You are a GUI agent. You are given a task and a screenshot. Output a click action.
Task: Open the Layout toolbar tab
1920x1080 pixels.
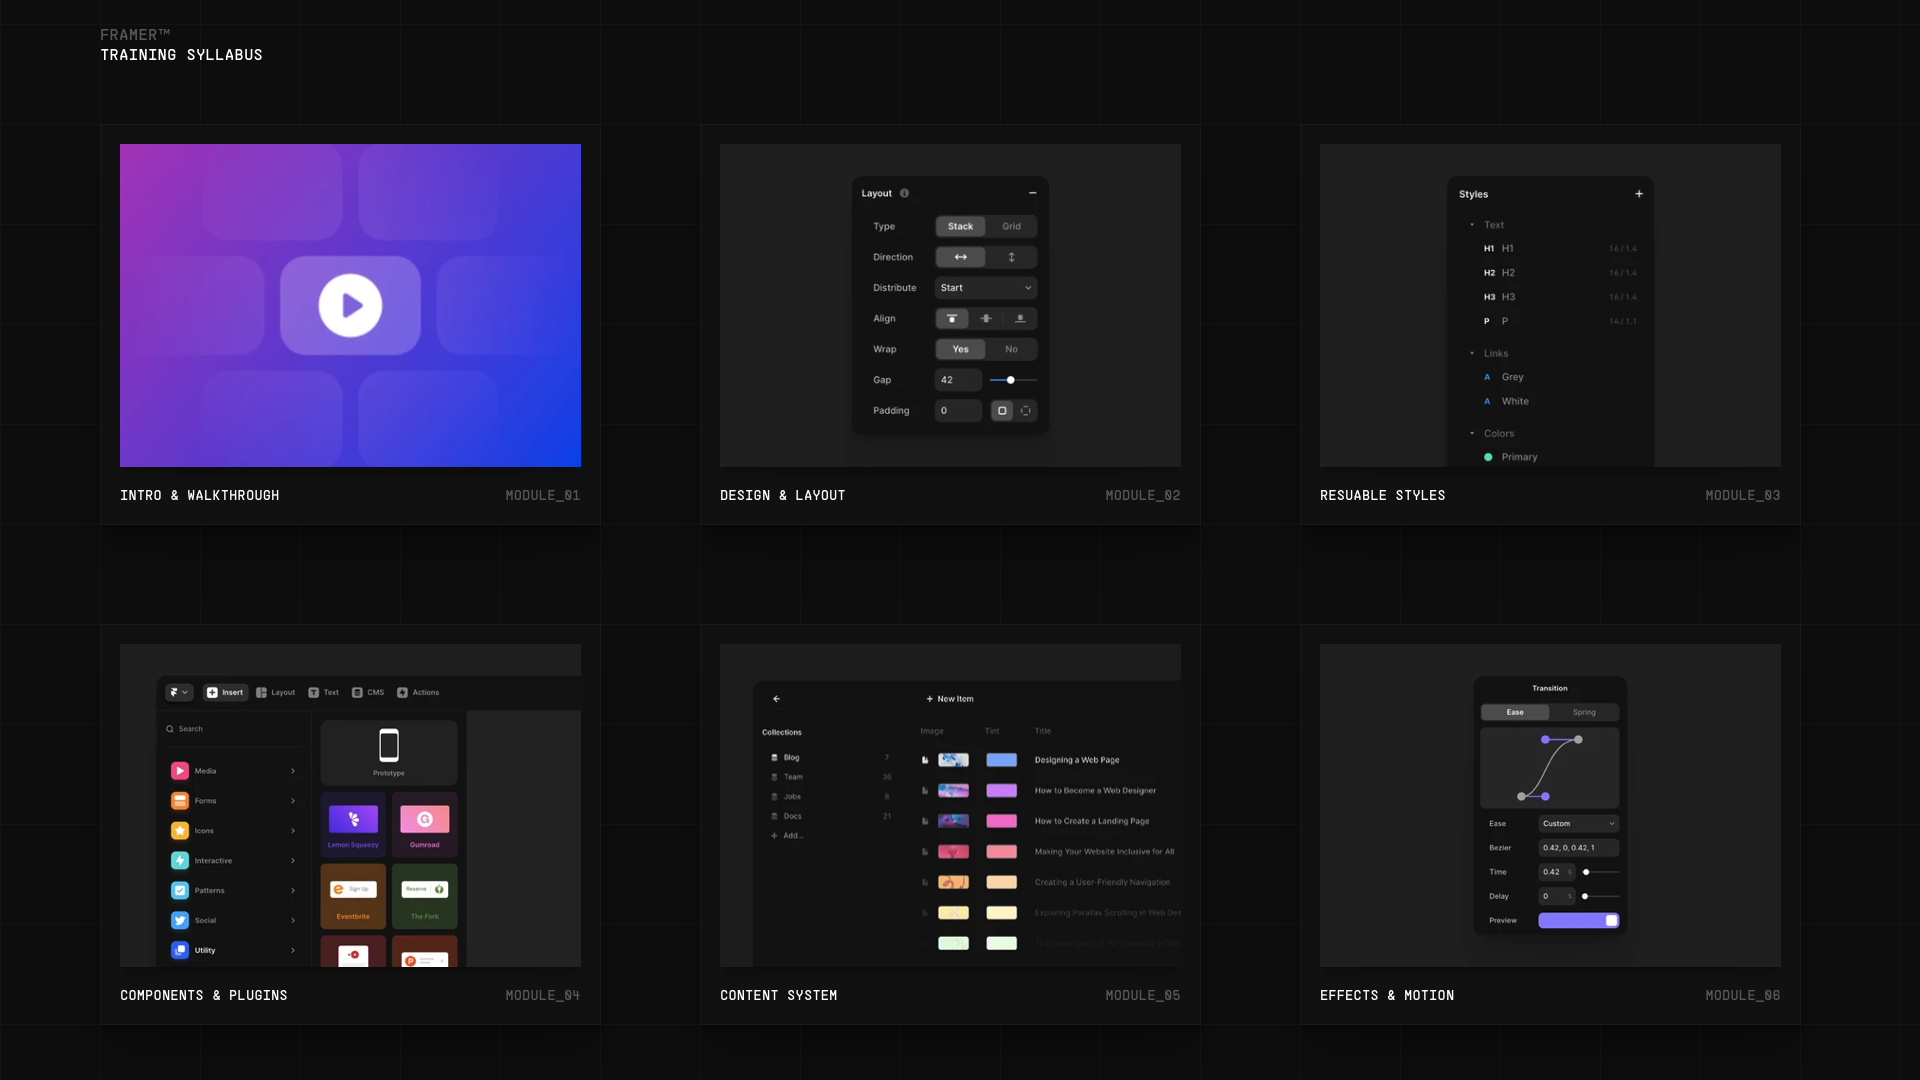click(275, 692)
